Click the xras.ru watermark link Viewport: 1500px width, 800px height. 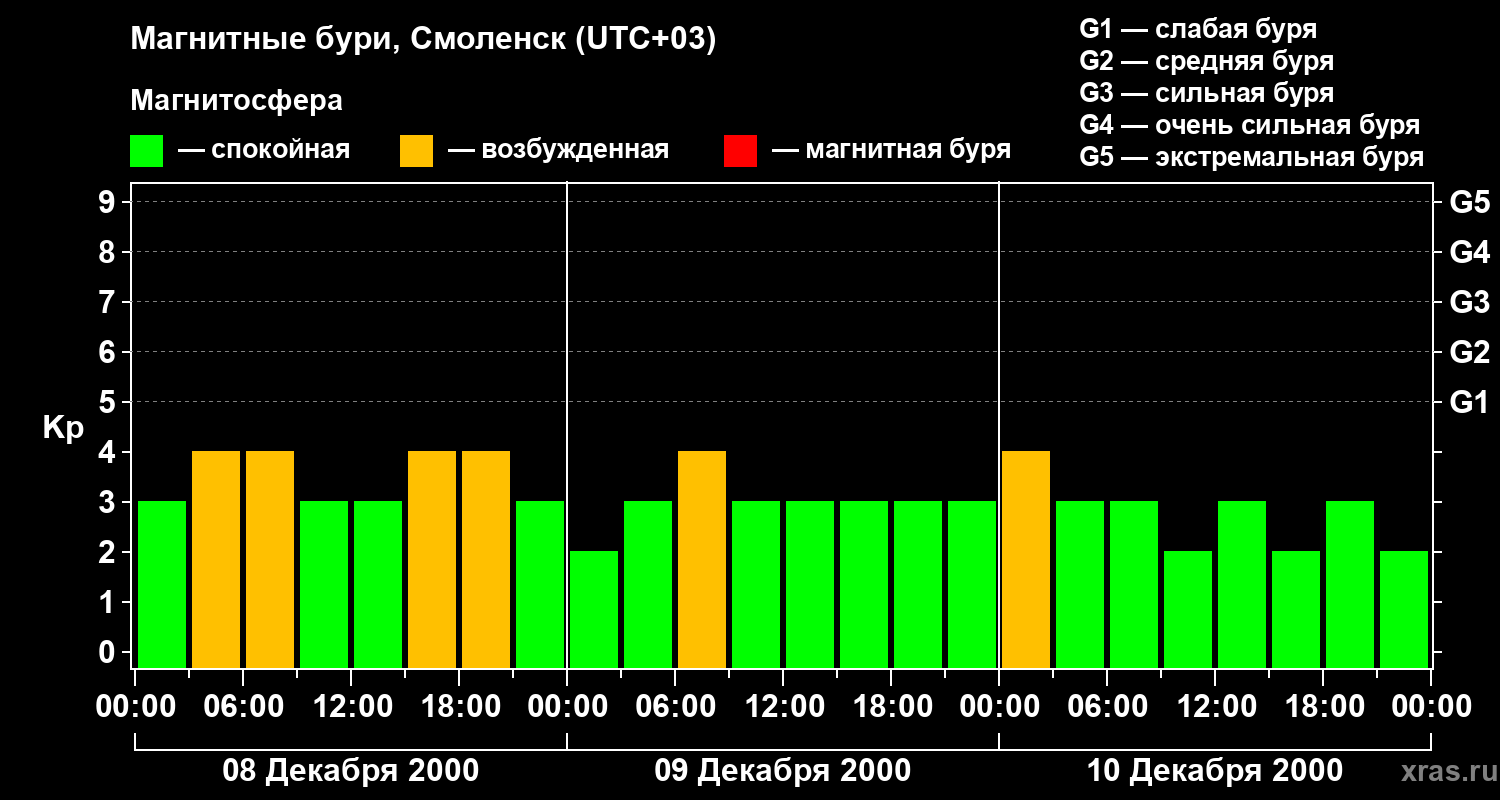[x=1444, y=771]
